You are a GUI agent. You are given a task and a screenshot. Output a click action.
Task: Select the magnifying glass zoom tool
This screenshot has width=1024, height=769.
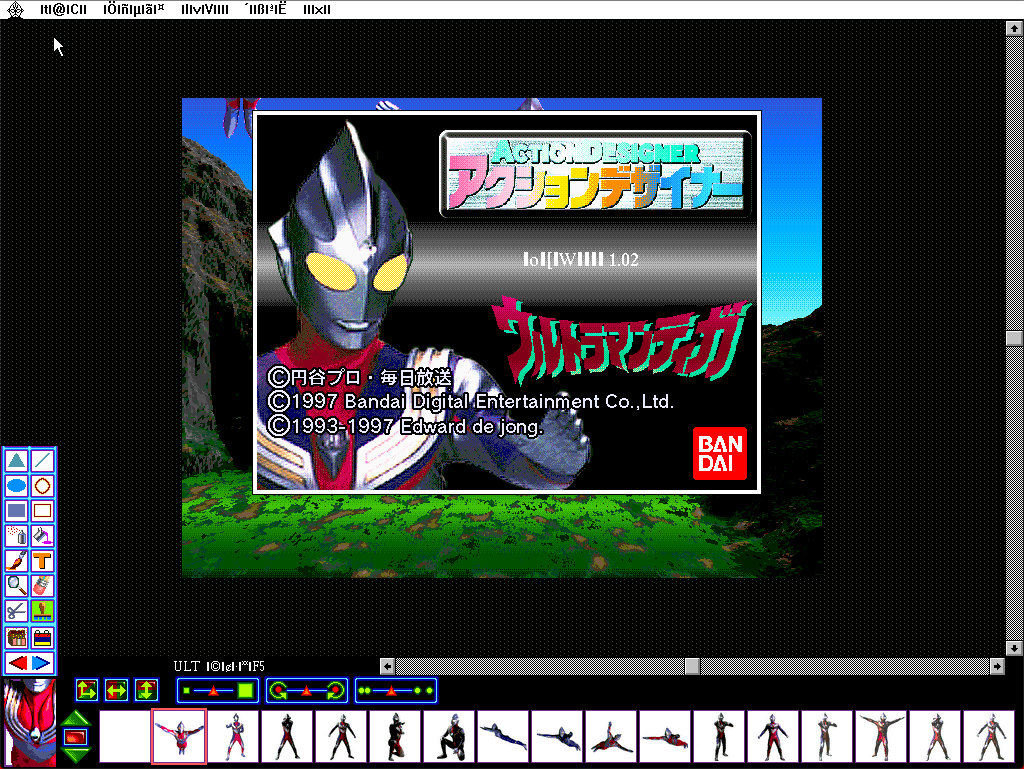17,586
